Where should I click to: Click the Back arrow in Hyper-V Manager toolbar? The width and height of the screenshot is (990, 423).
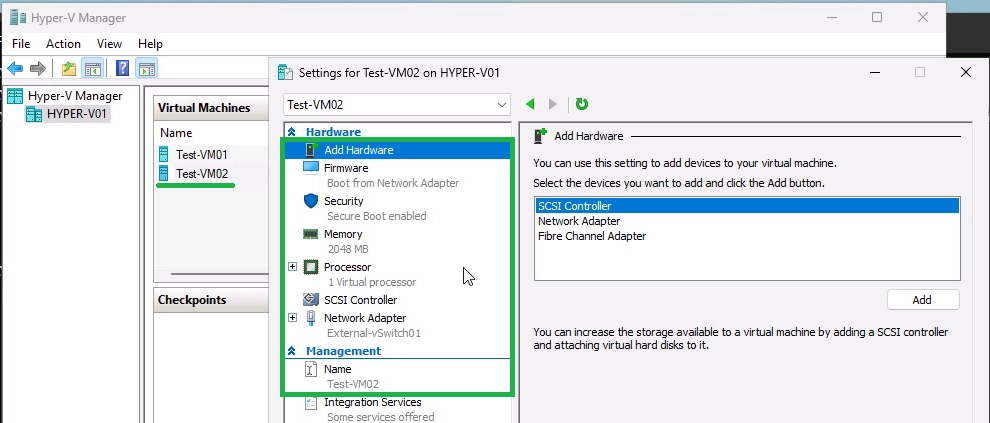pos(15,69)
